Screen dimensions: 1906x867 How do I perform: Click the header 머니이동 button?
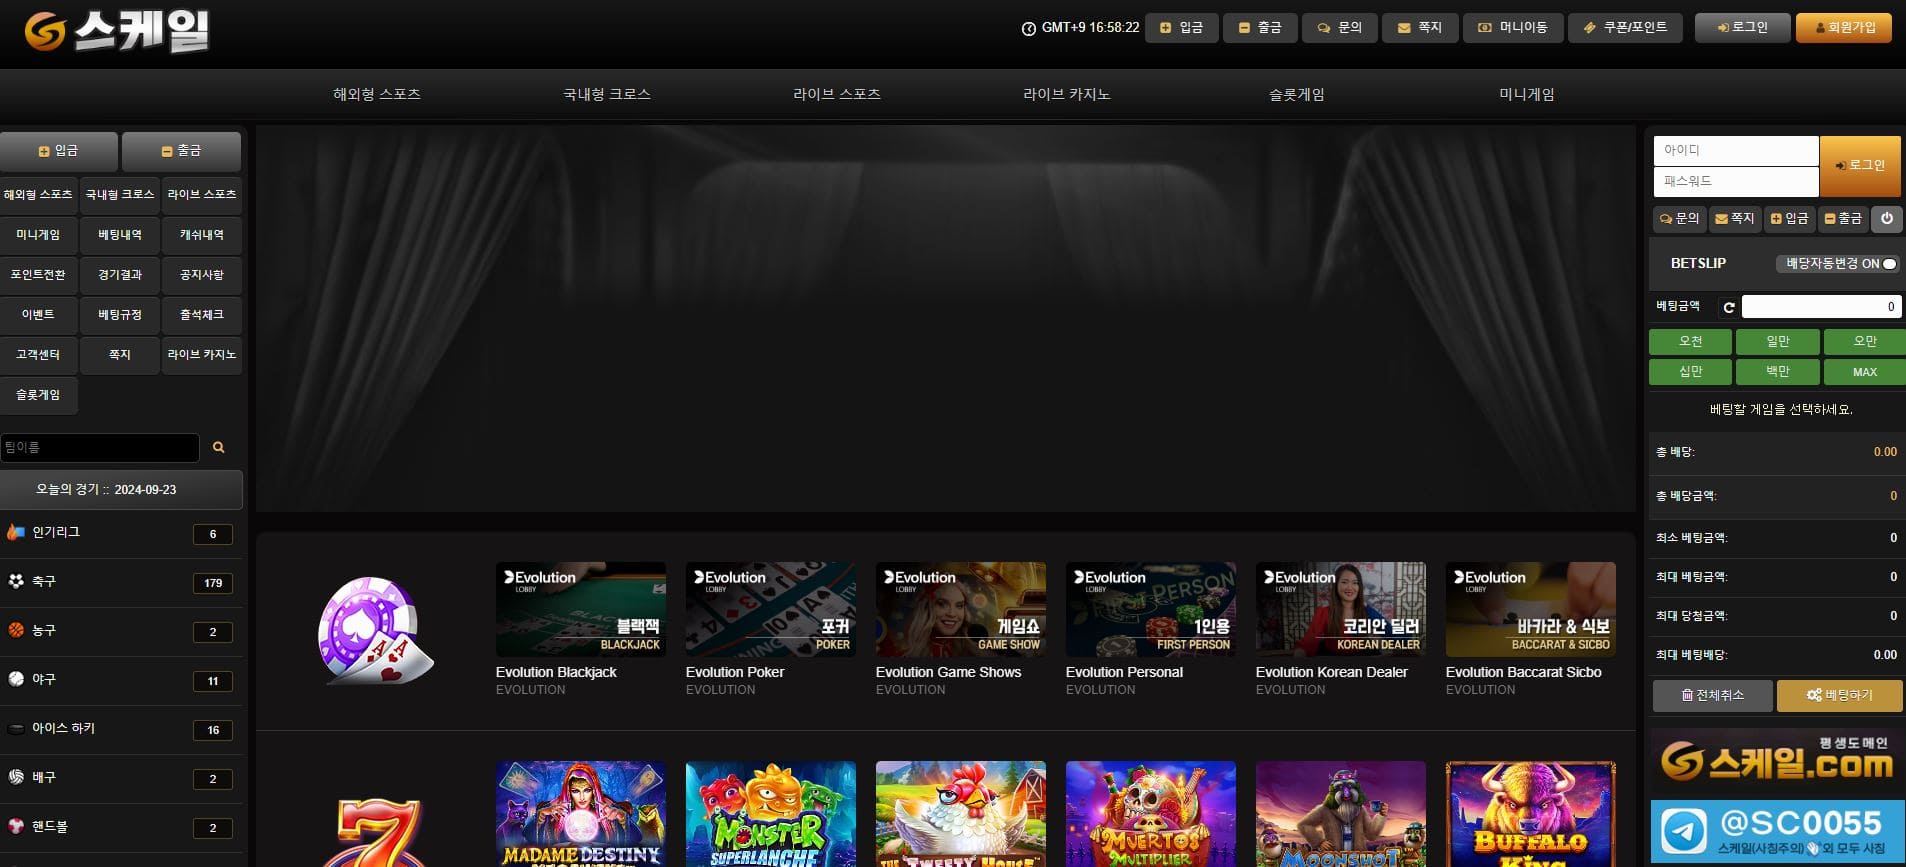1513,28
